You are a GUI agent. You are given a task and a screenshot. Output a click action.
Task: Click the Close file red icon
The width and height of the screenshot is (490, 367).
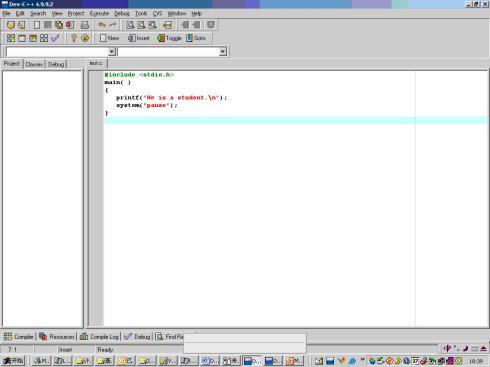[70, 25]
